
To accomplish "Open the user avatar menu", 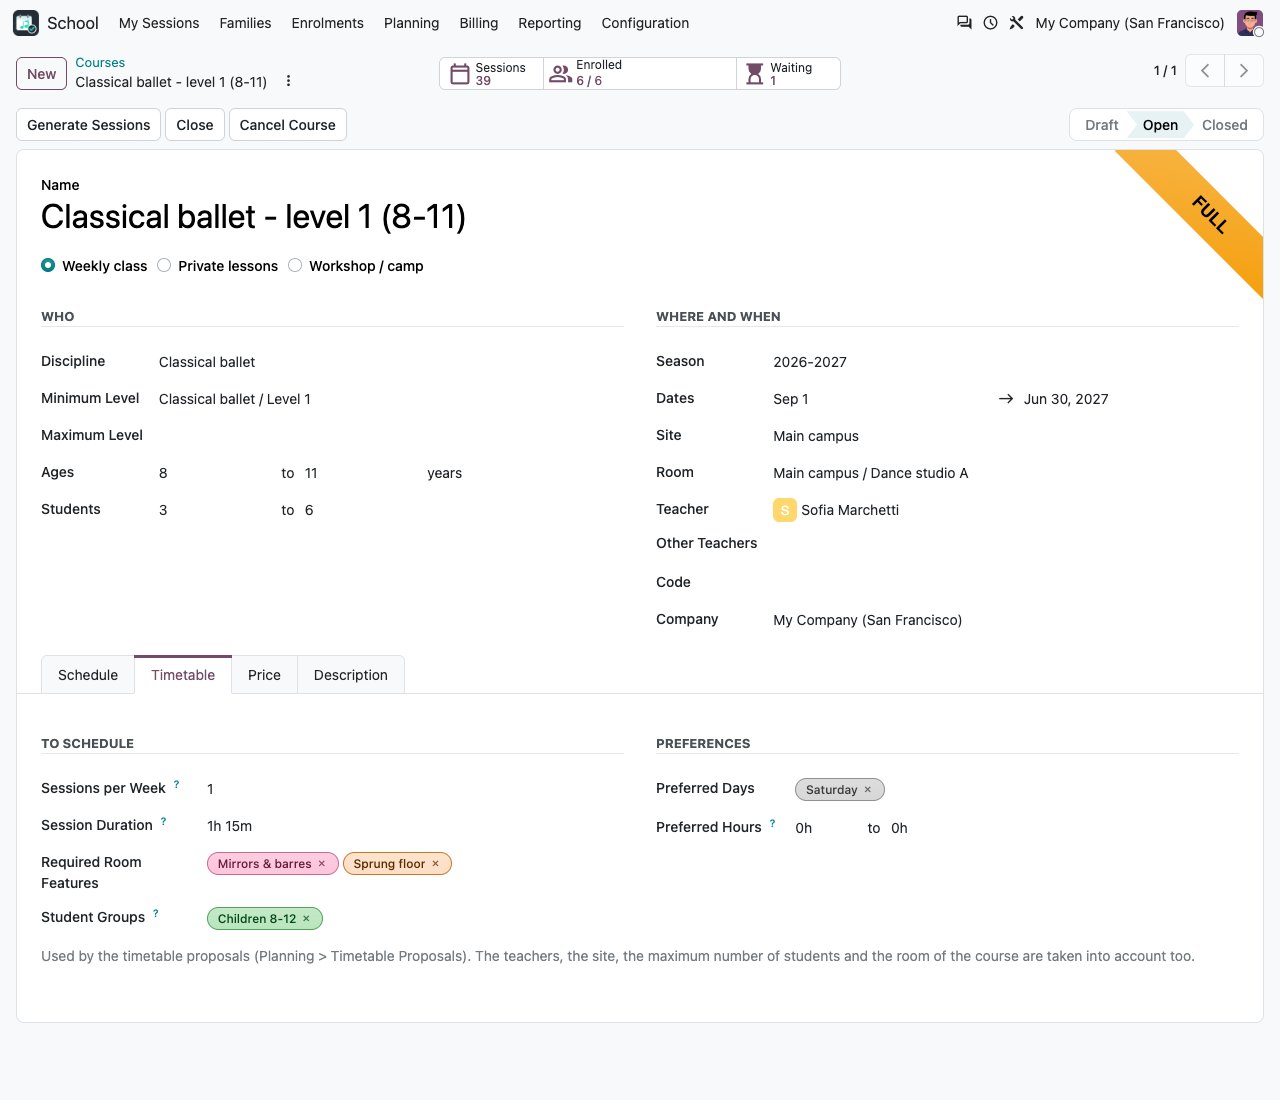I will pyautogui.click(x=1250, y=23).
